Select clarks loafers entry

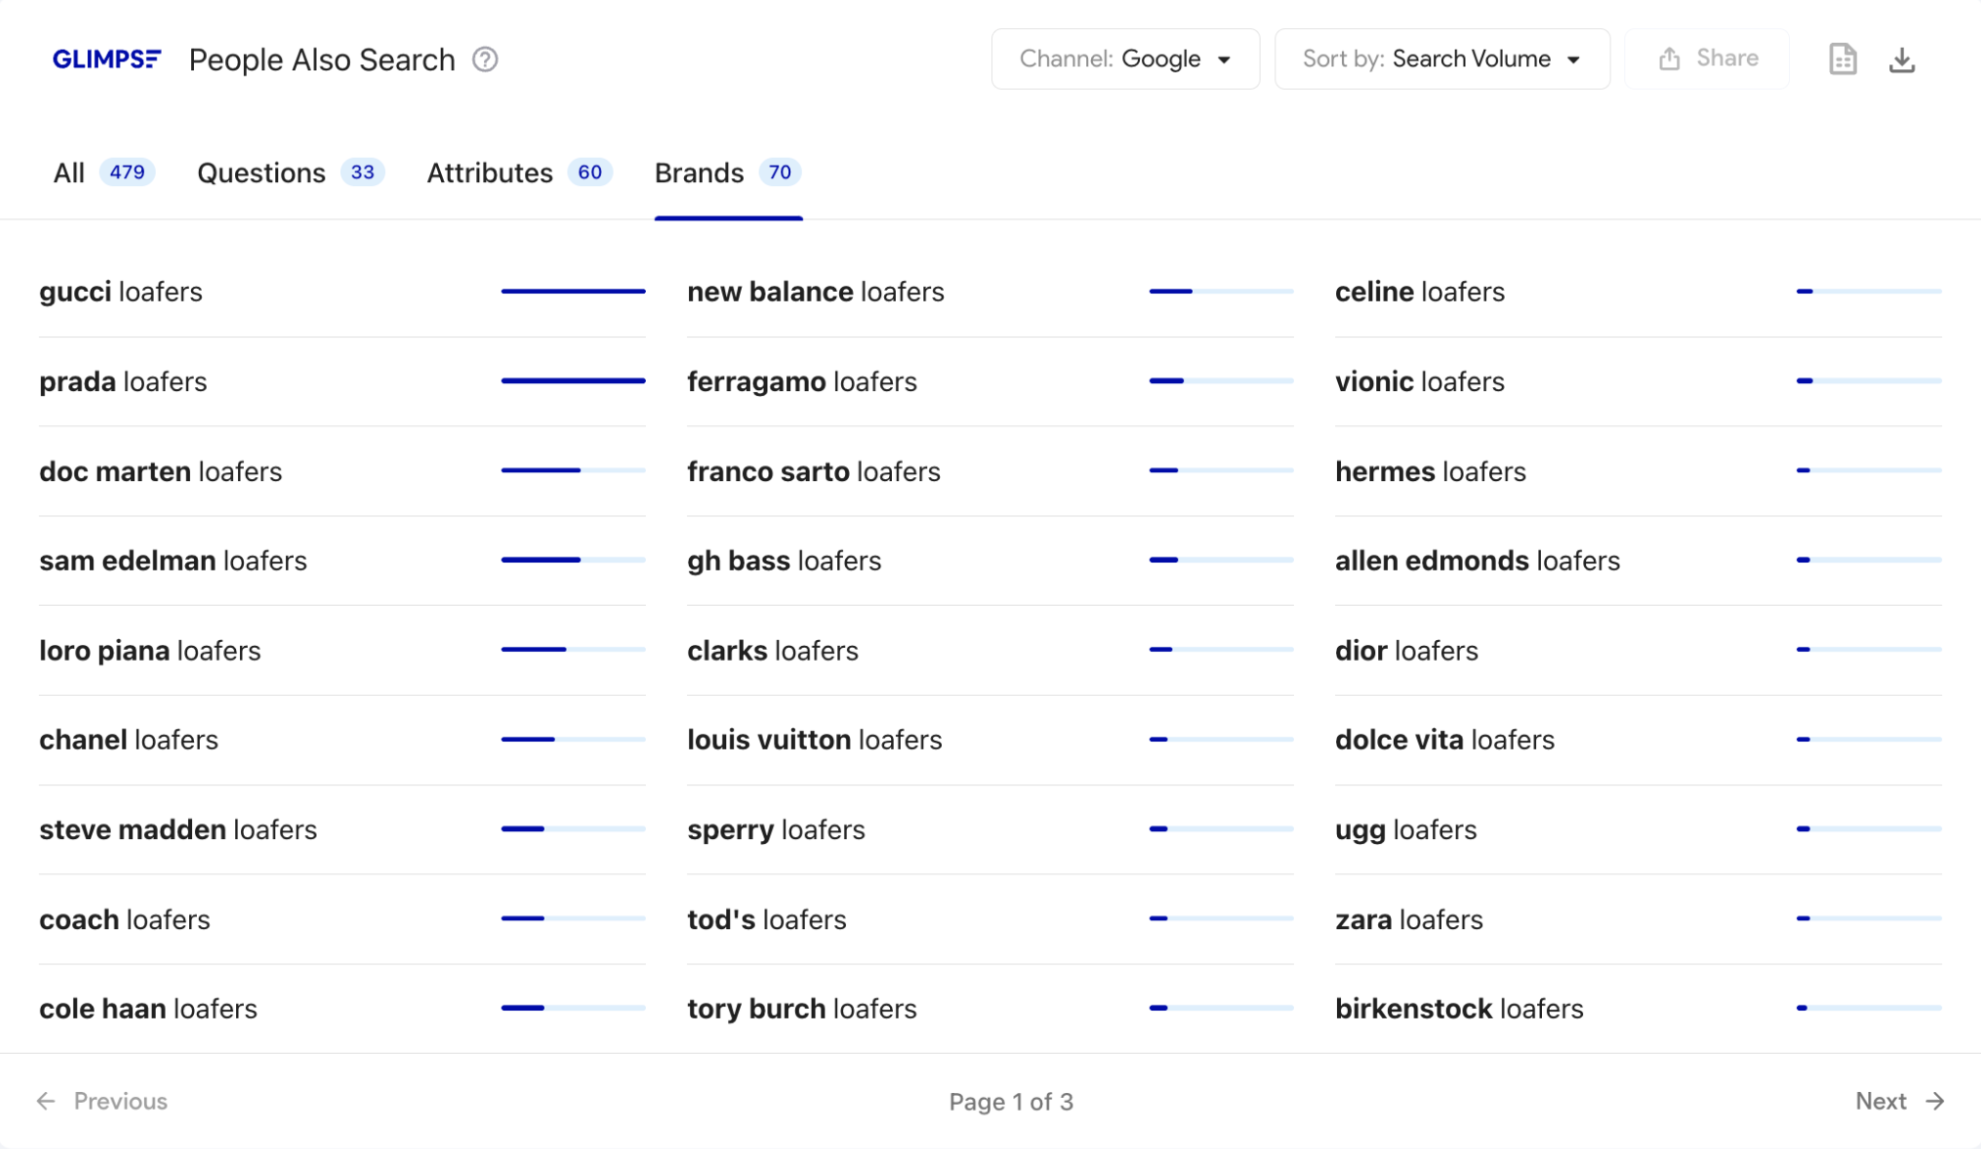pyautogui.click(x=990, y=651)
